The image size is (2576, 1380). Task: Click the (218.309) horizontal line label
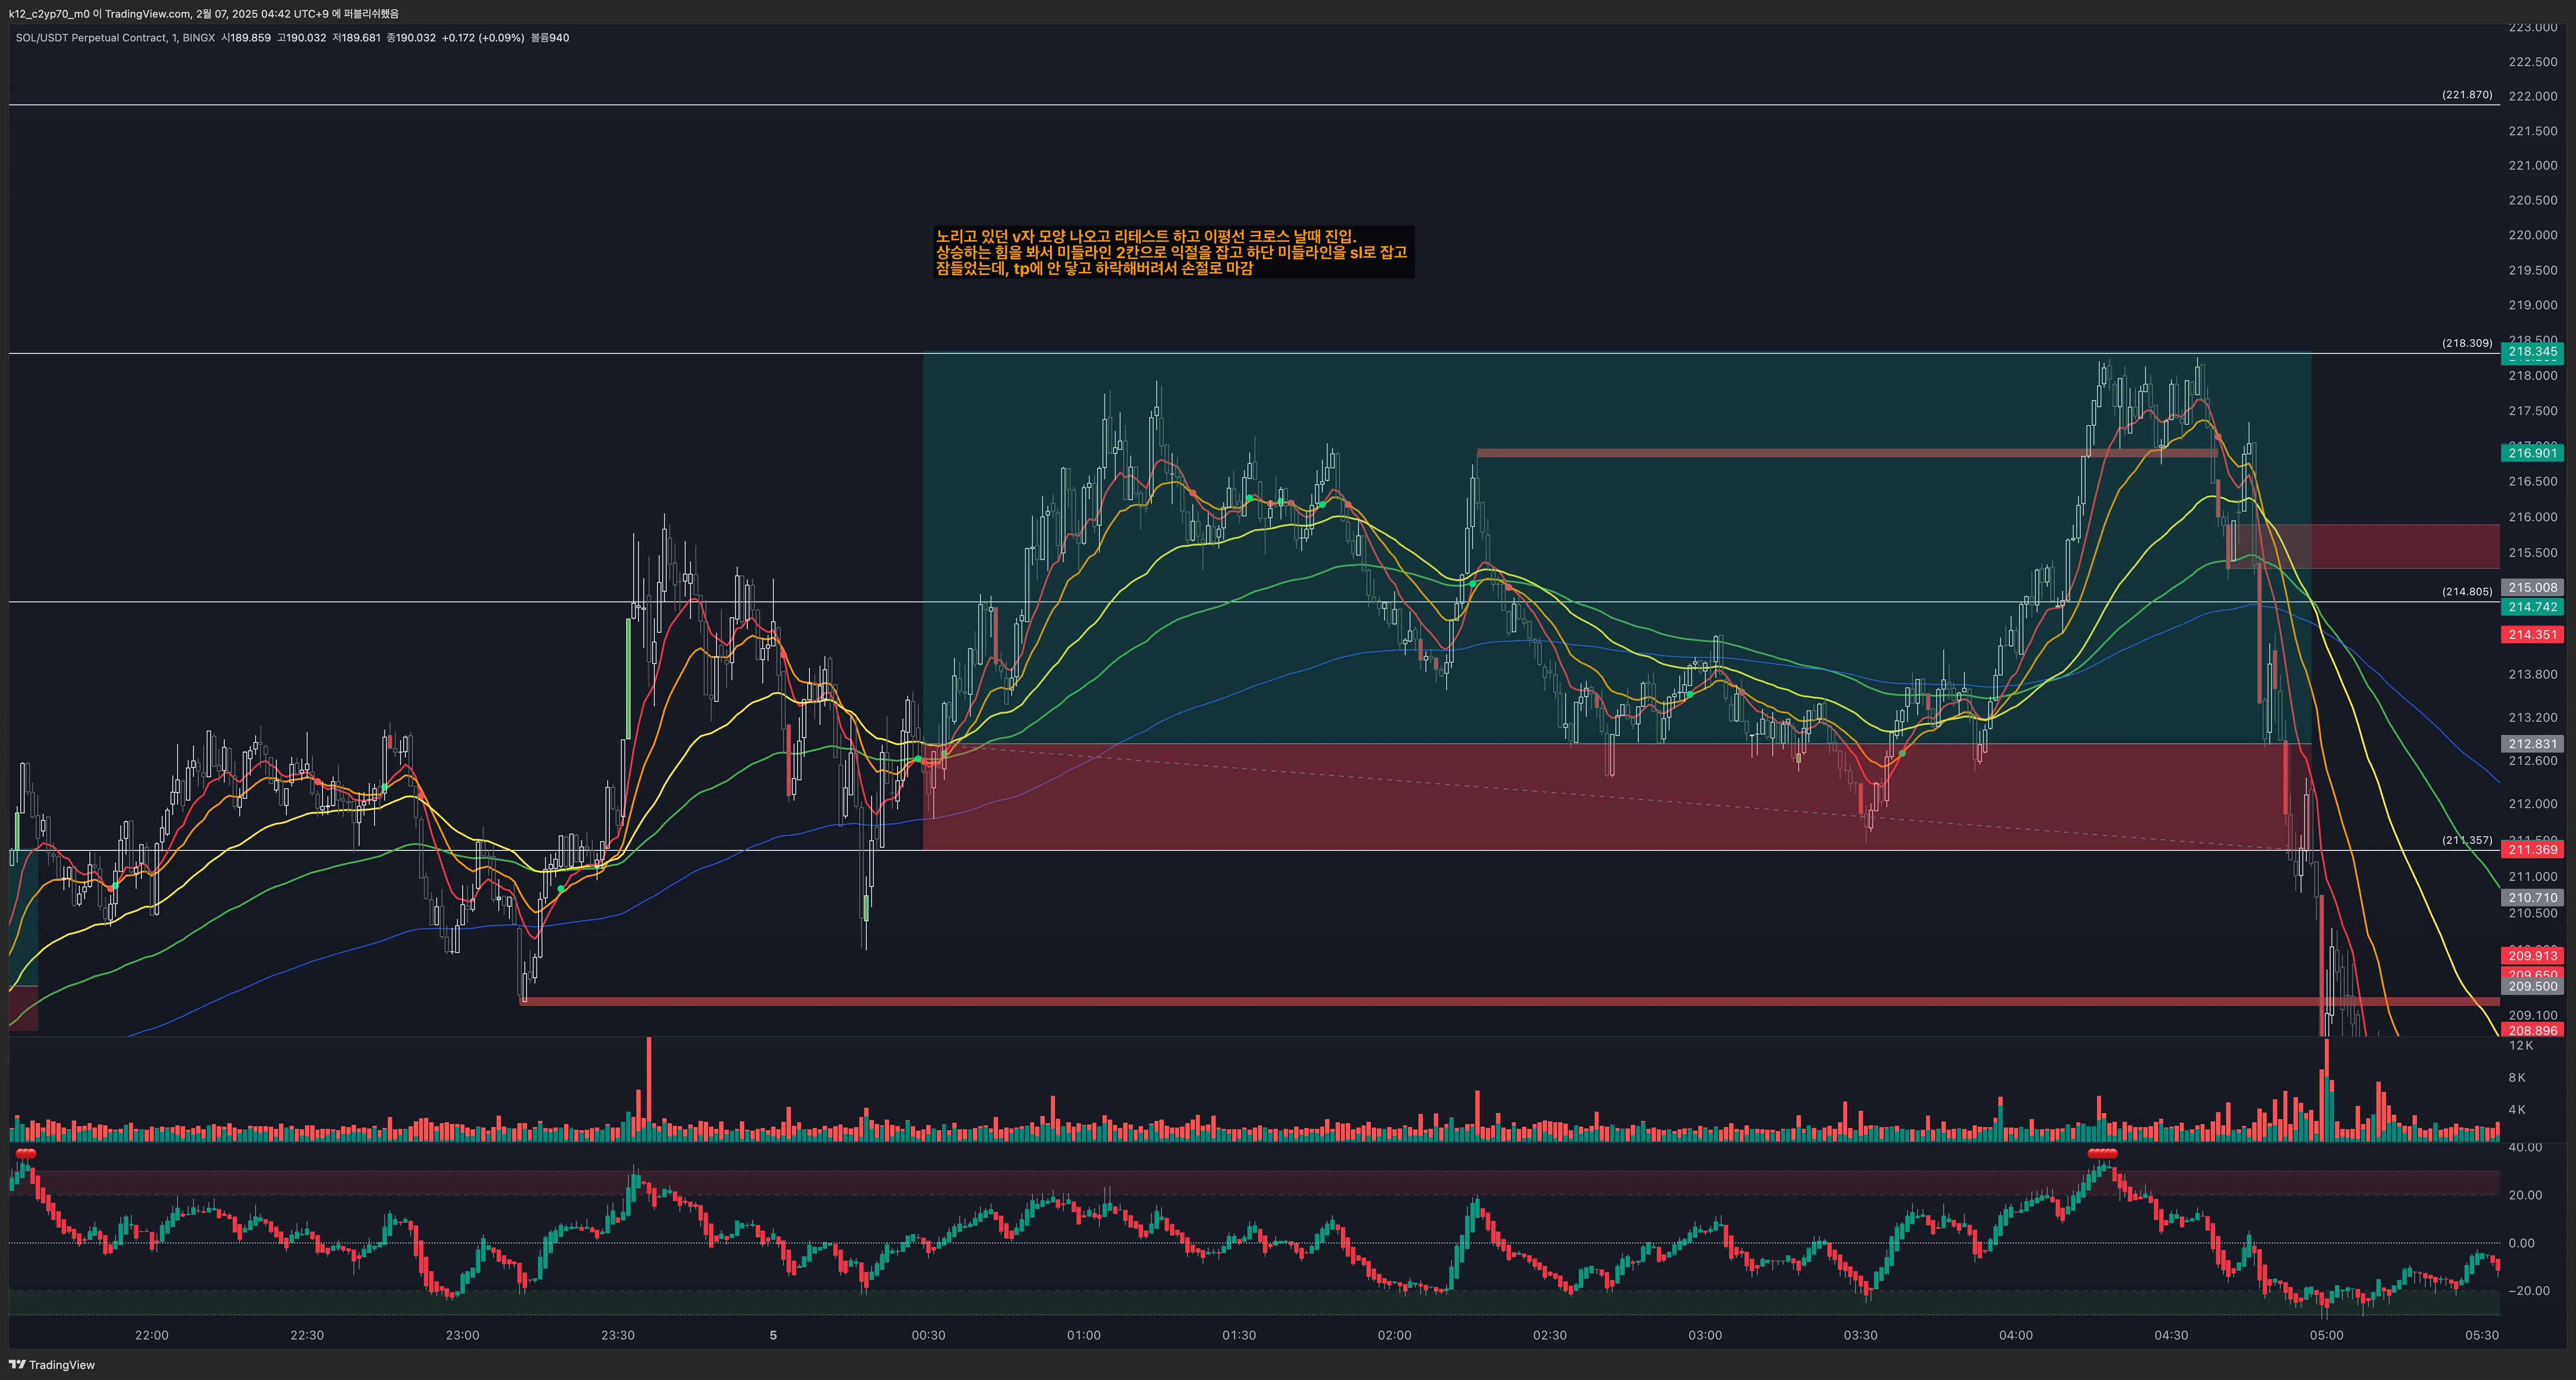(2467, 343)
